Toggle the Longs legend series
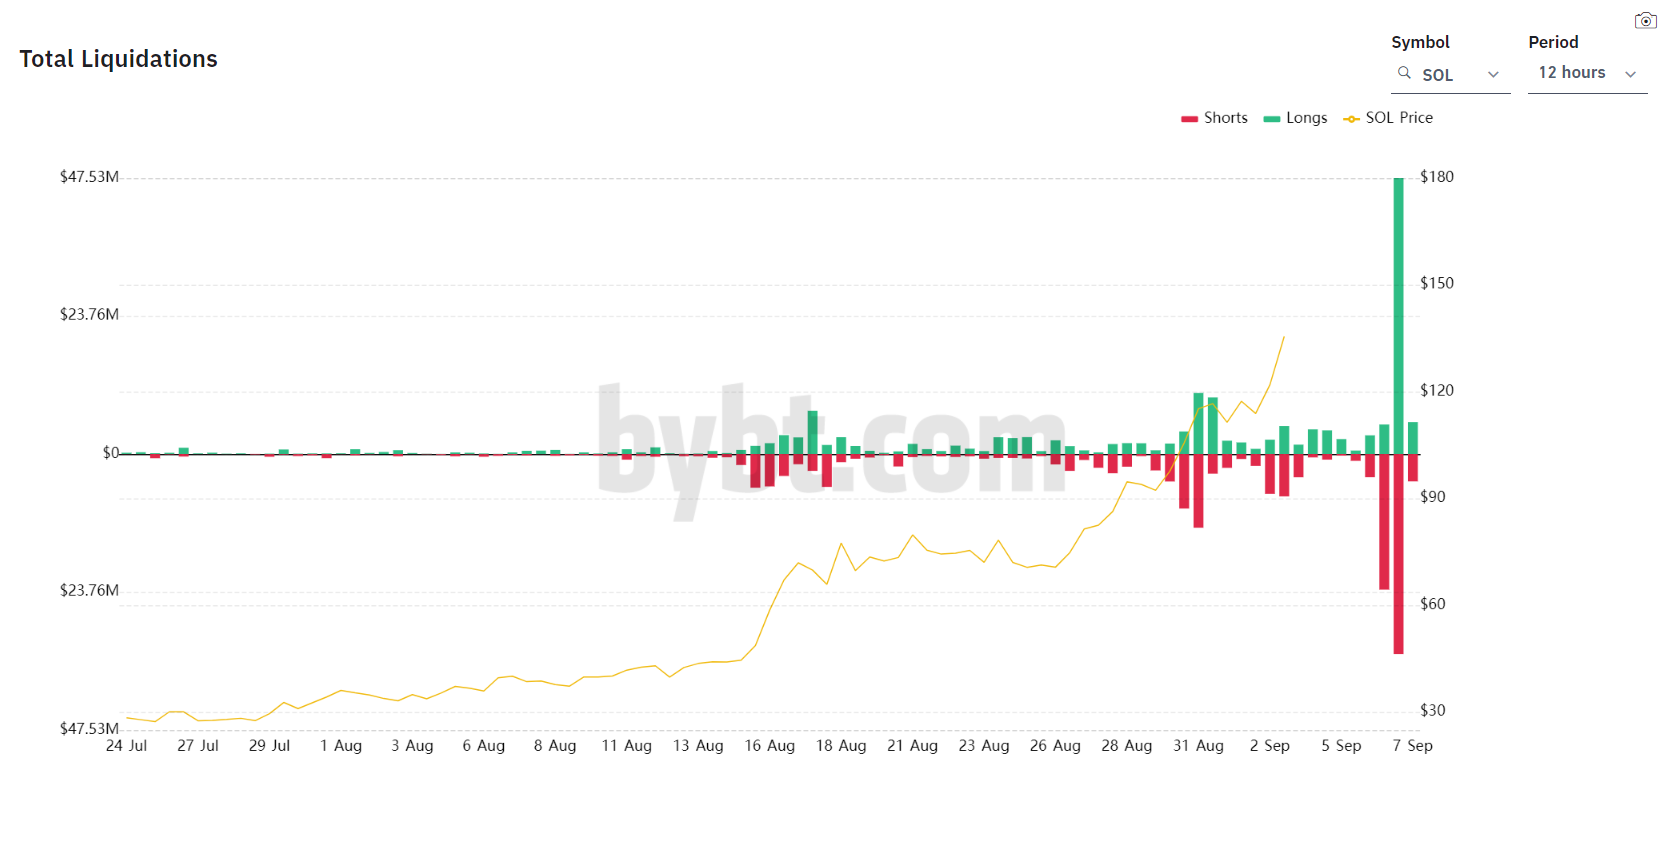Image resolution: width=1675 pixels, height=843 pixels. point(1295,118)
